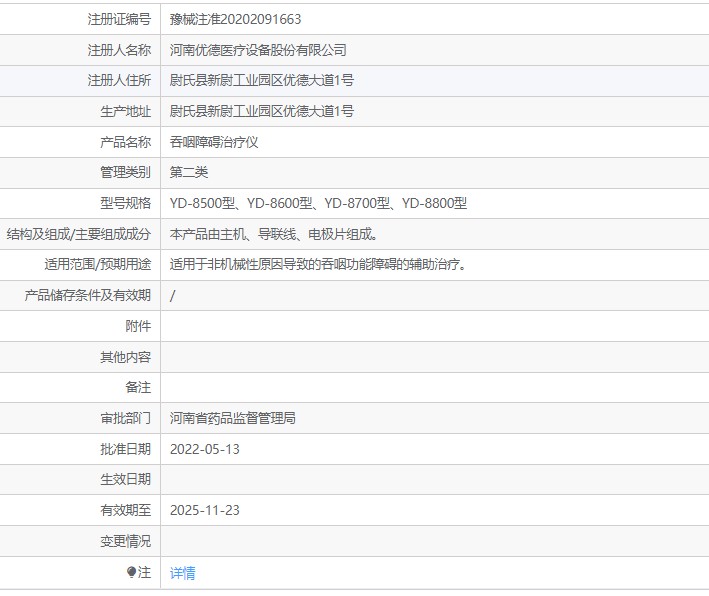Select the text 河南优德医疗设备股份有限公司

point(258,50)
